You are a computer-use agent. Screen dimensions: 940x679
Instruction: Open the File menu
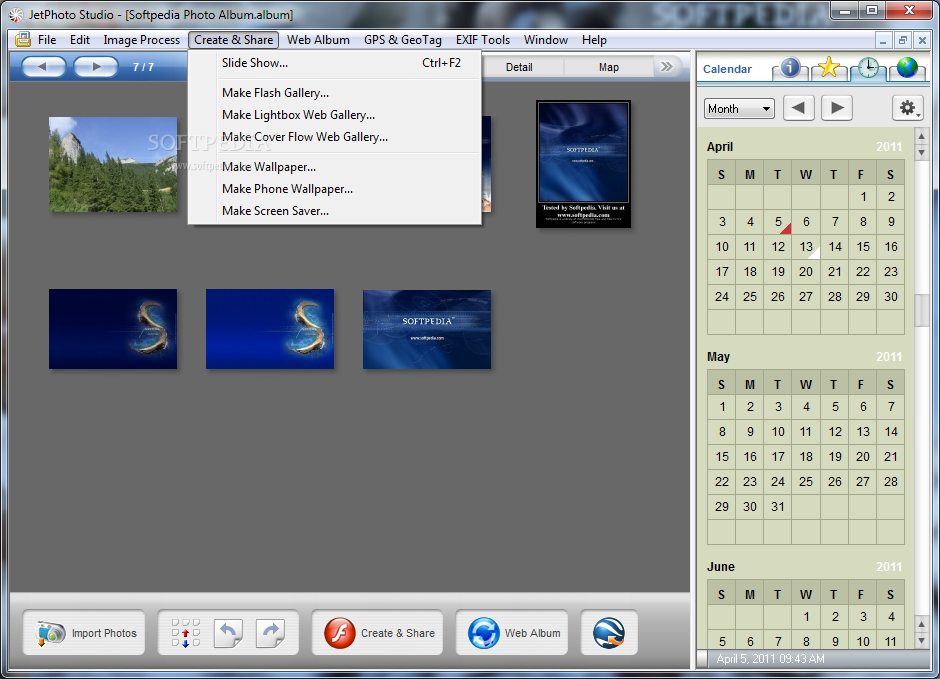point(47,40)
